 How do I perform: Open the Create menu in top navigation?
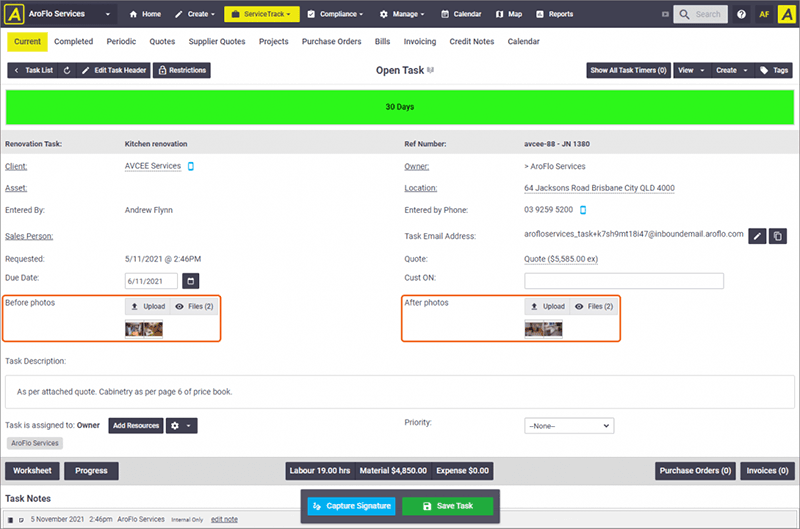(195, 14)
